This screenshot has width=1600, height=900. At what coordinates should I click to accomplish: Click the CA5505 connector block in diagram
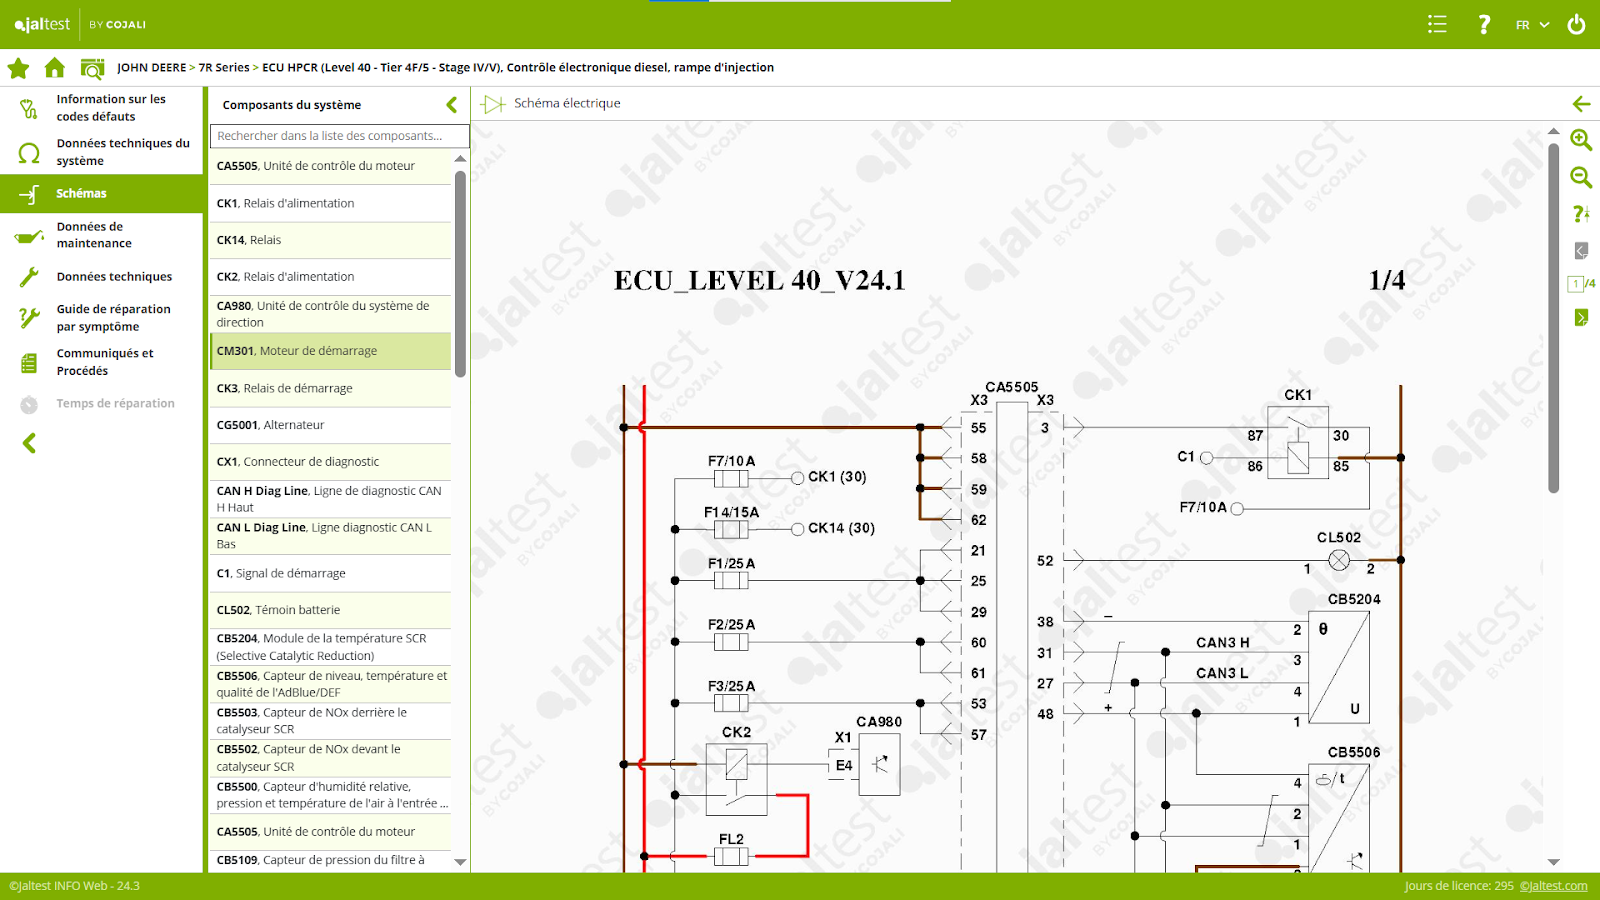tap(1012, 635)
